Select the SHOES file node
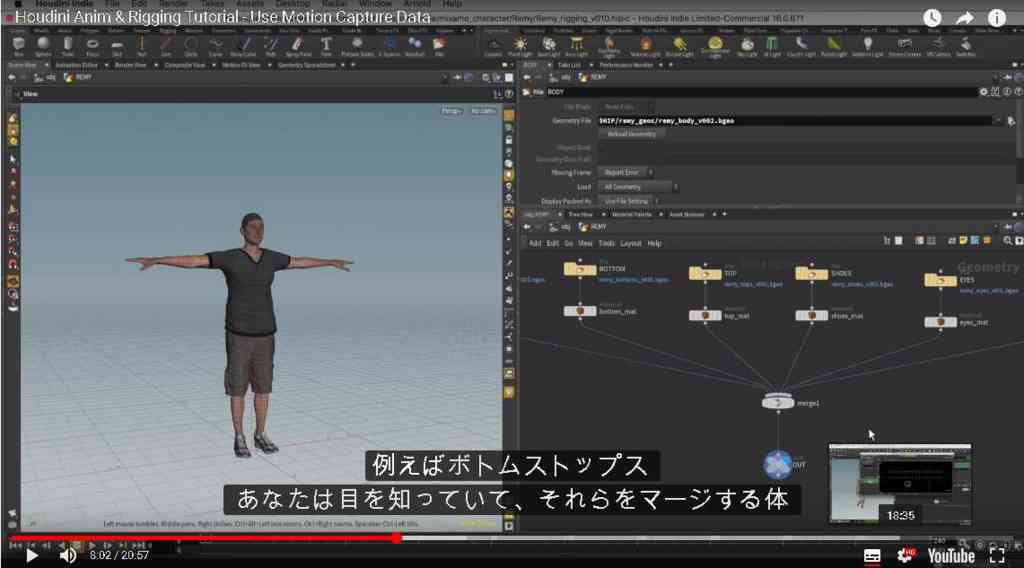The image size is (1024, 568). (x=812, y=274)
